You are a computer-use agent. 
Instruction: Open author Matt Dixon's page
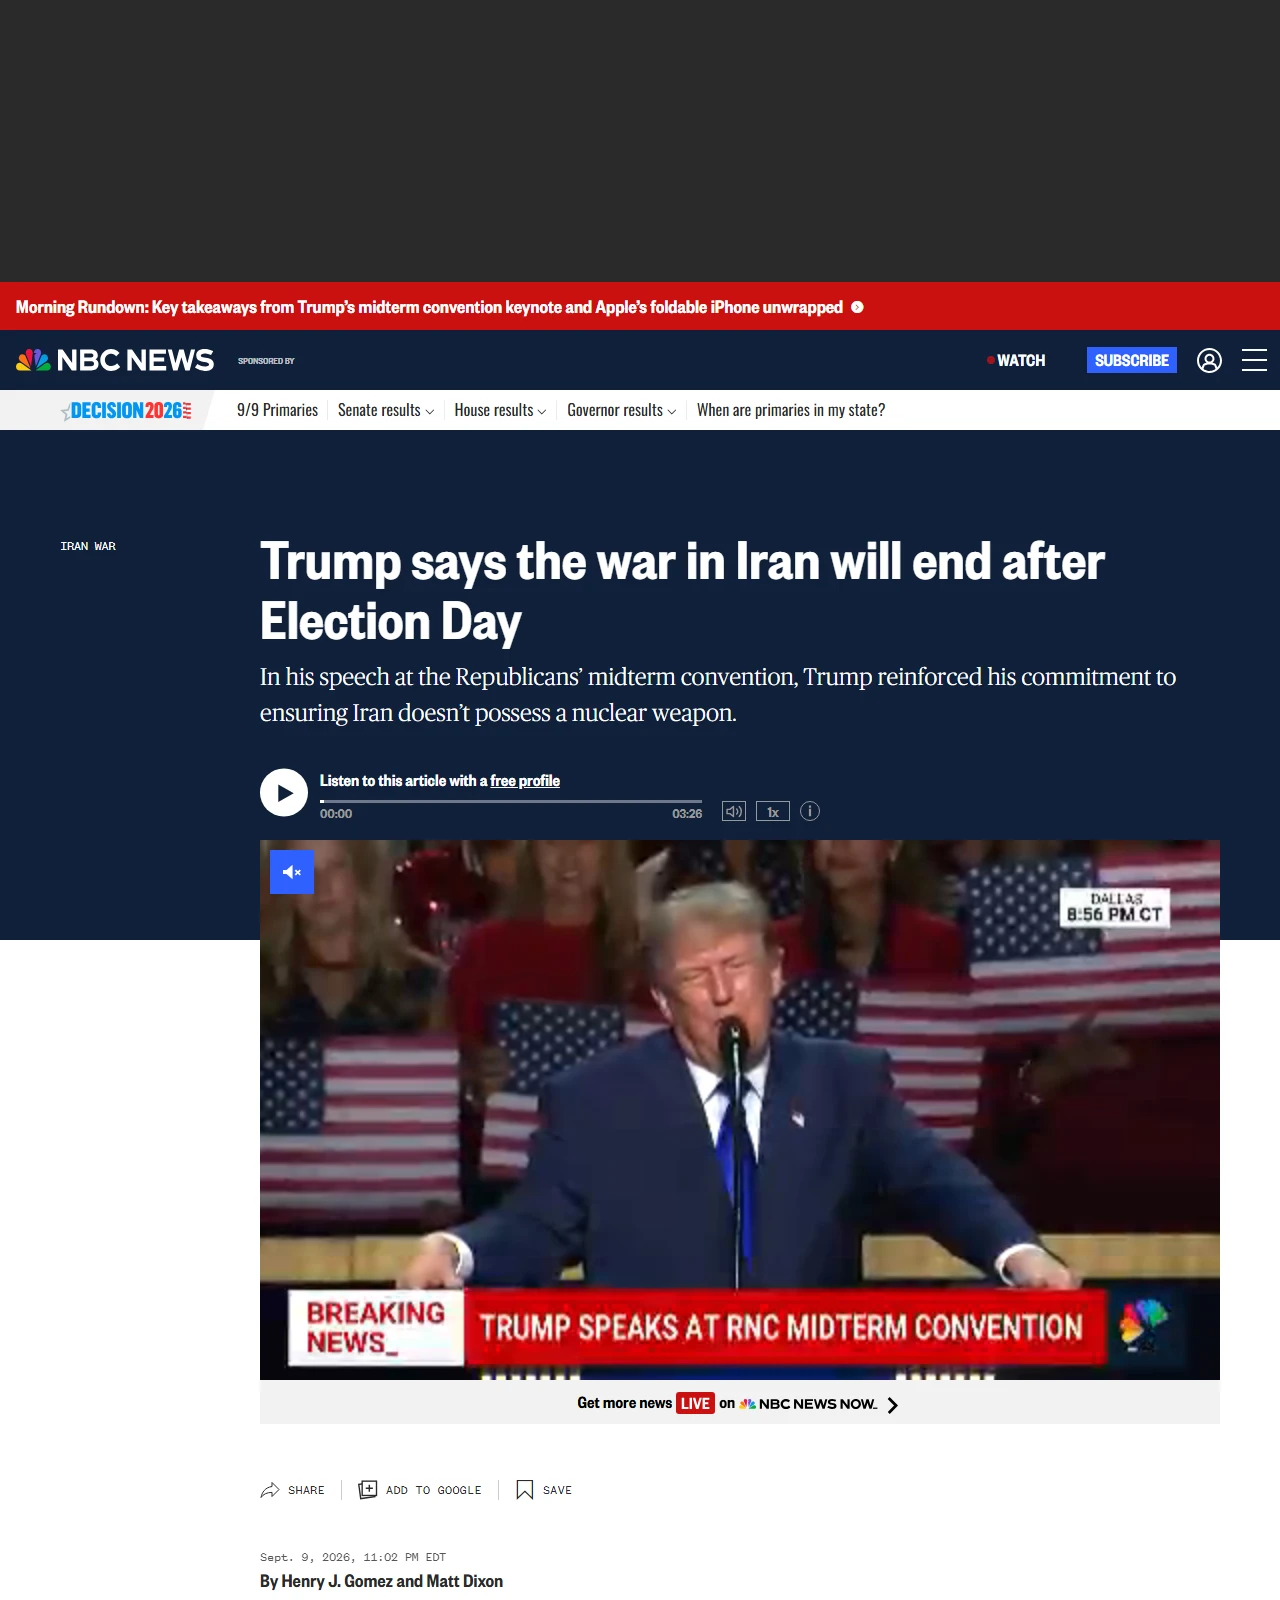pyautogui.click(x=465, y=1581)
